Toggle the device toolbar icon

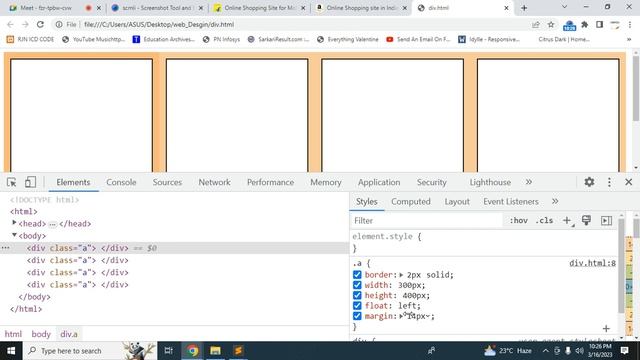click(x=30, y=182)
